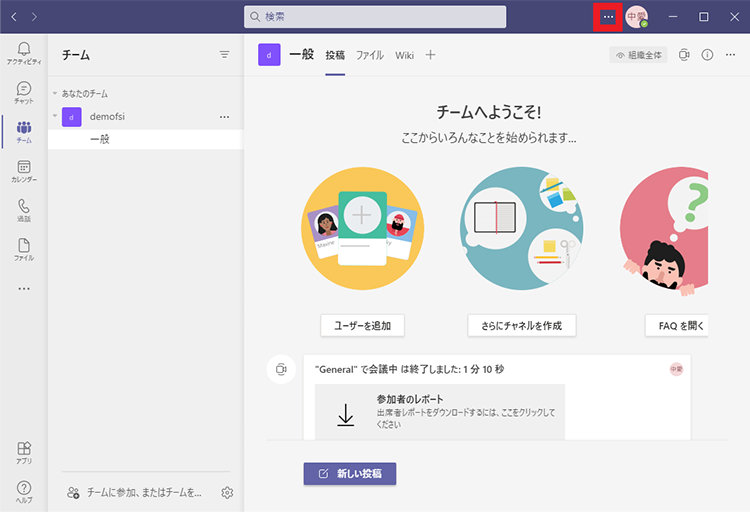Switch to the Wiki tab

[404, 55]
